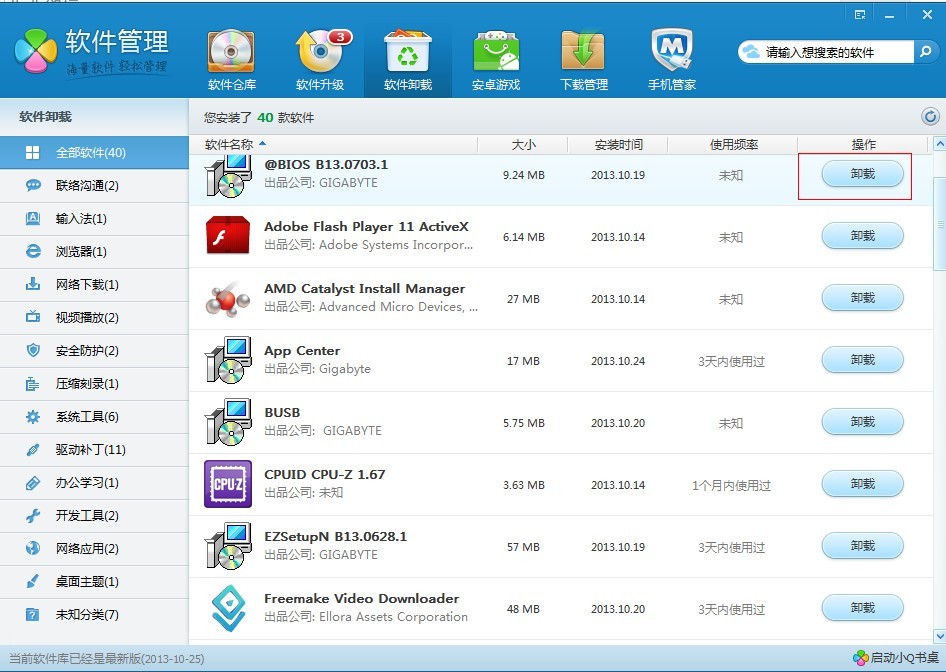Click the search magnifier icon

coord(925,52)
